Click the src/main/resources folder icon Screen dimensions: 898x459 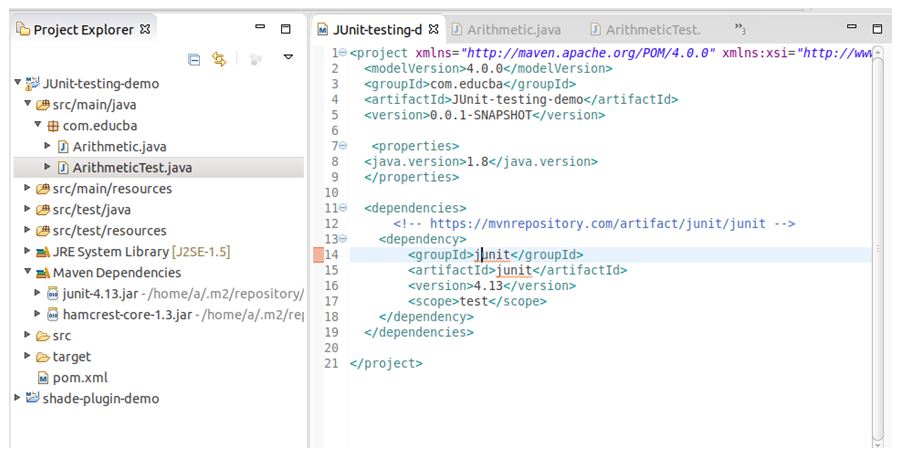point(42,189)
